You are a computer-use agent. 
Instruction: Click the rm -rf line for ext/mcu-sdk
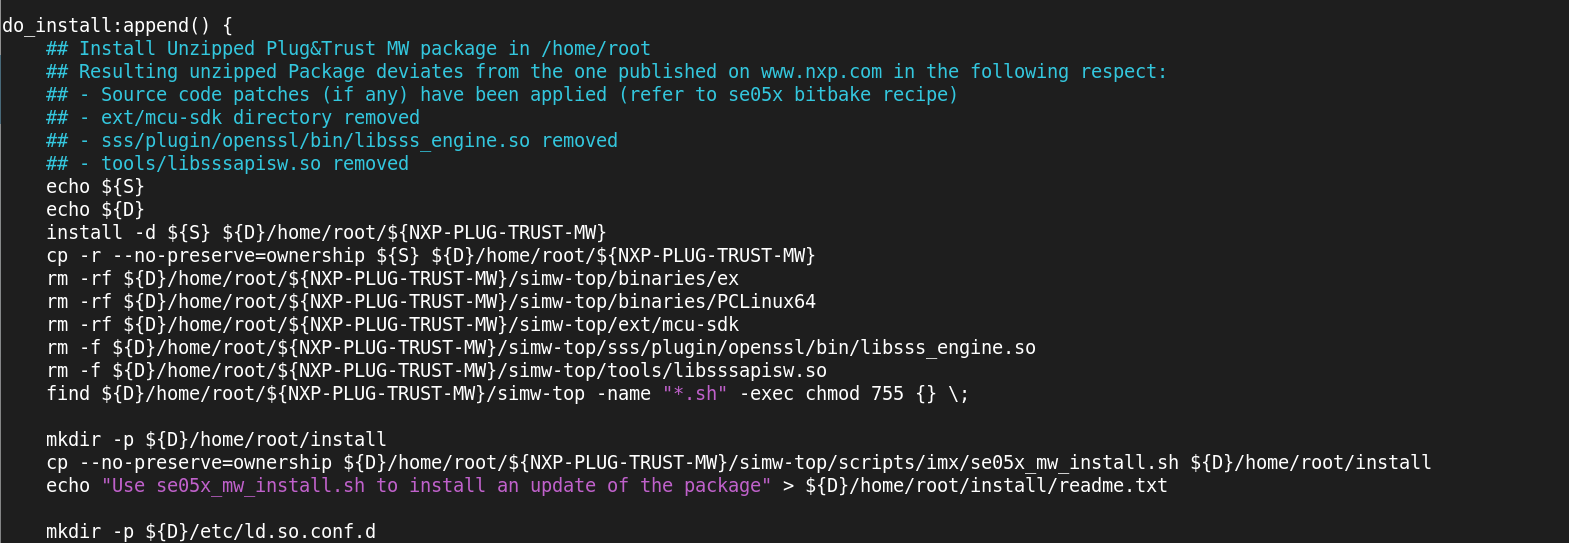tap(392, 324)
